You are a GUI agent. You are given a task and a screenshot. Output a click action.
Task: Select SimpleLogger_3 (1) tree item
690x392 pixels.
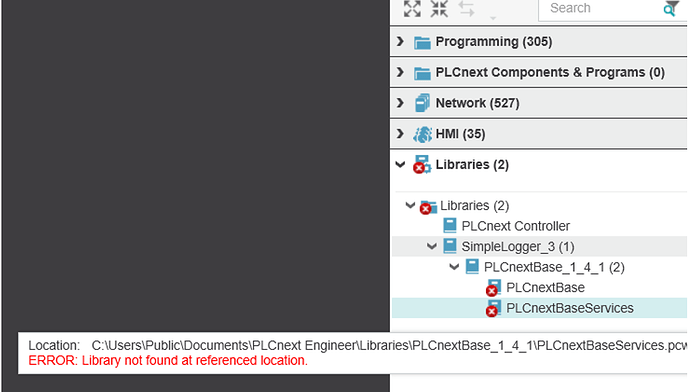(518, 246)
